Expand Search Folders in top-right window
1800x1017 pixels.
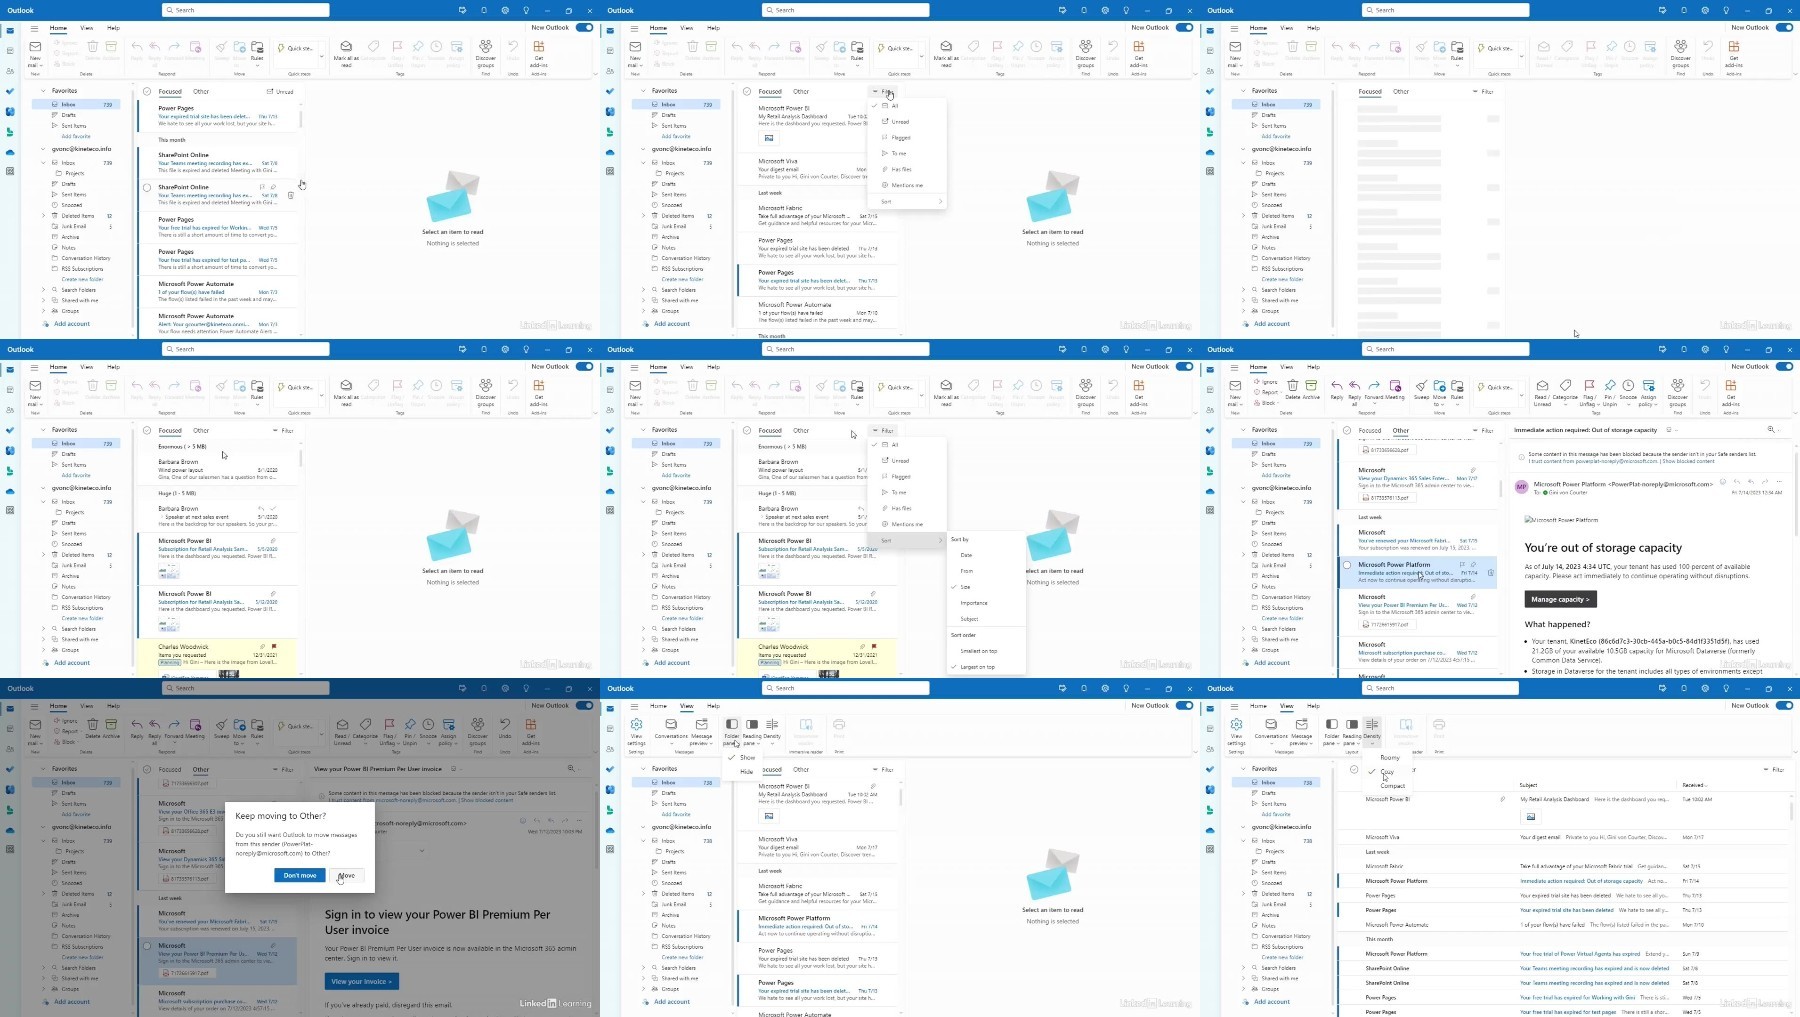point(1243,290)
